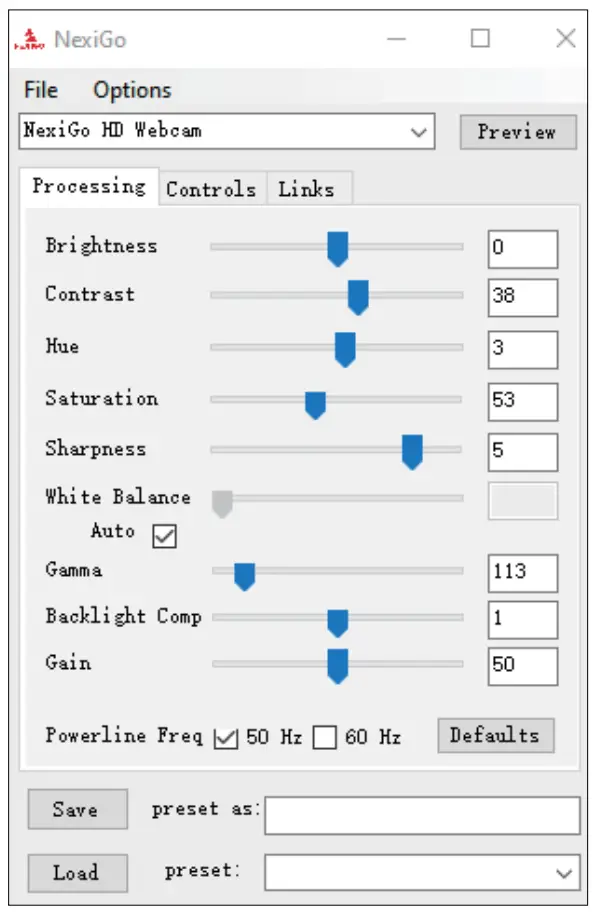
Task: Toggle the Auto white balance checkbox
Action: (165, 536)
